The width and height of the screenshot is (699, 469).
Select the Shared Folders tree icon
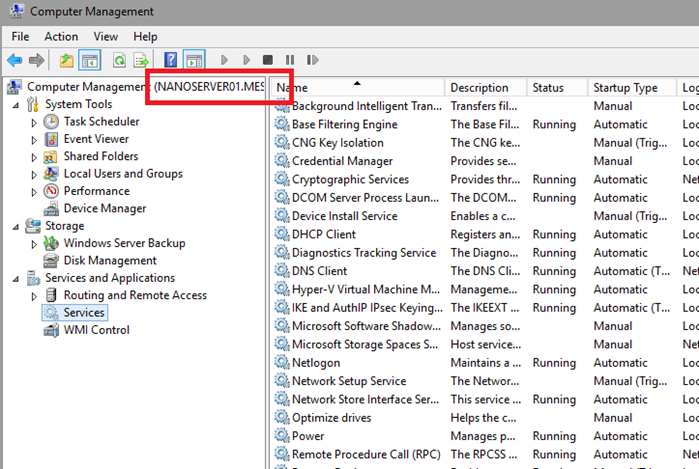[x=50, y=156]
